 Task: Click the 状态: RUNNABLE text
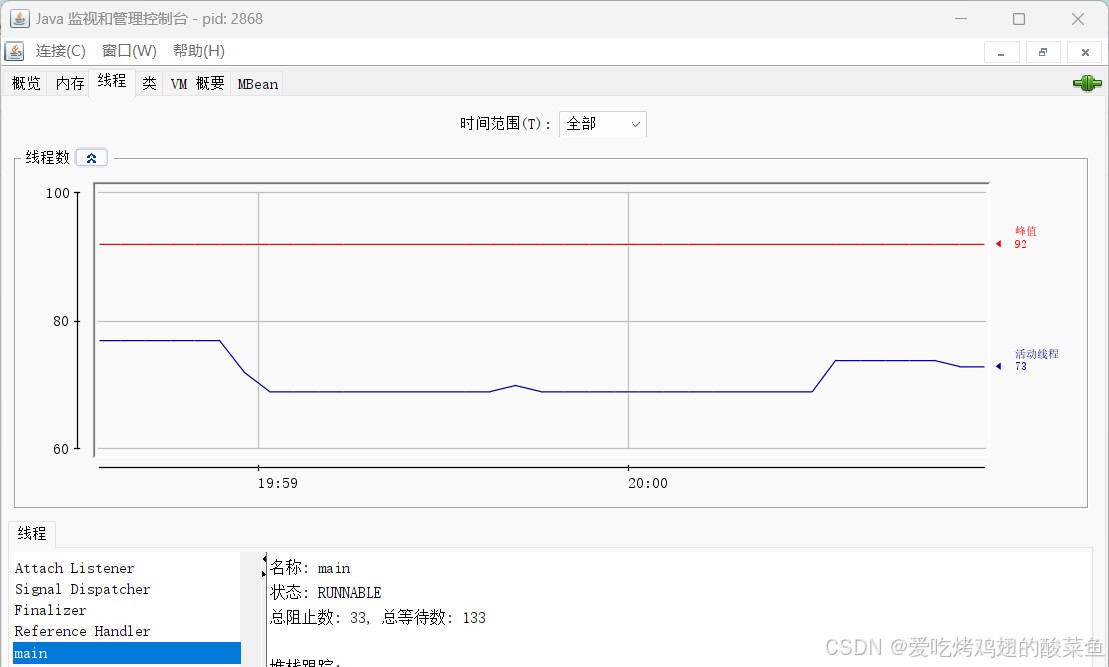point(325,593)
